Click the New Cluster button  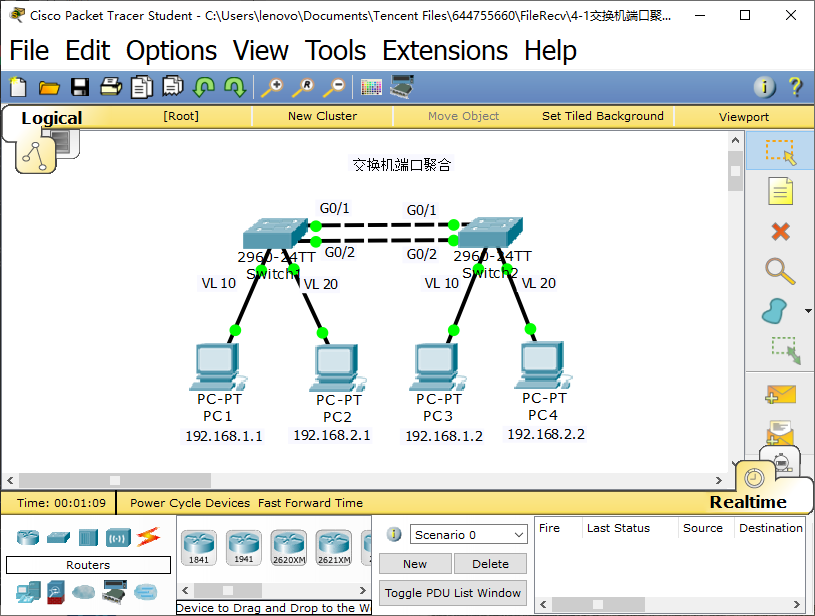click(x=322, y=116)
